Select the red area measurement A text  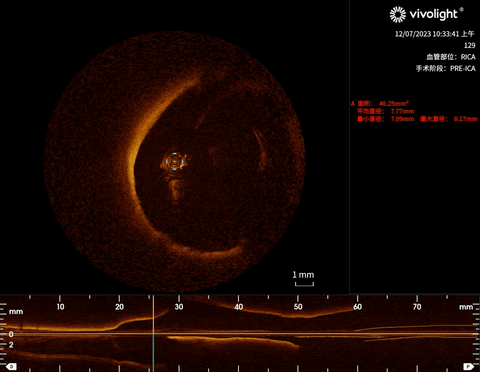380,103
